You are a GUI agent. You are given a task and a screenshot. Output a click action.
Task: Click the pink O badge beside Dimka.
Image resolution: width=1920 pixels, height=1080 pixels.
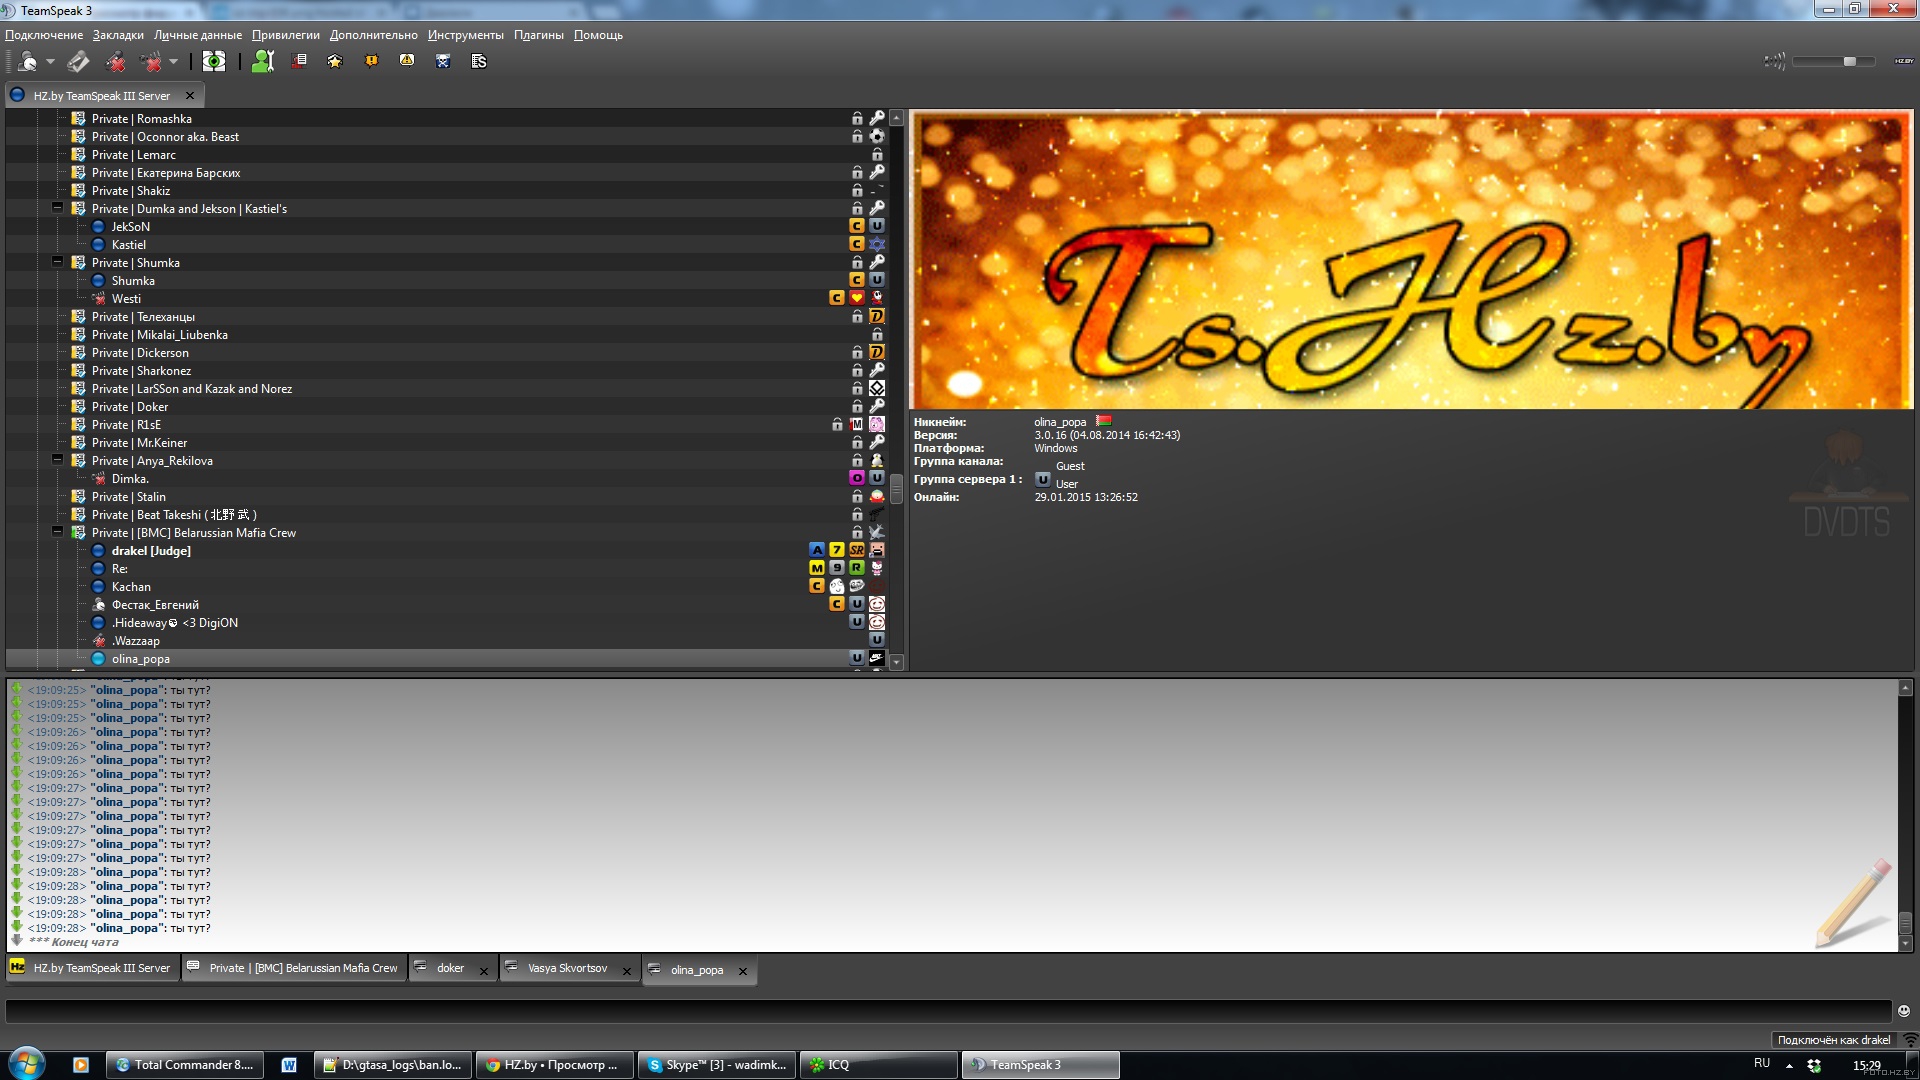point(857,478)
